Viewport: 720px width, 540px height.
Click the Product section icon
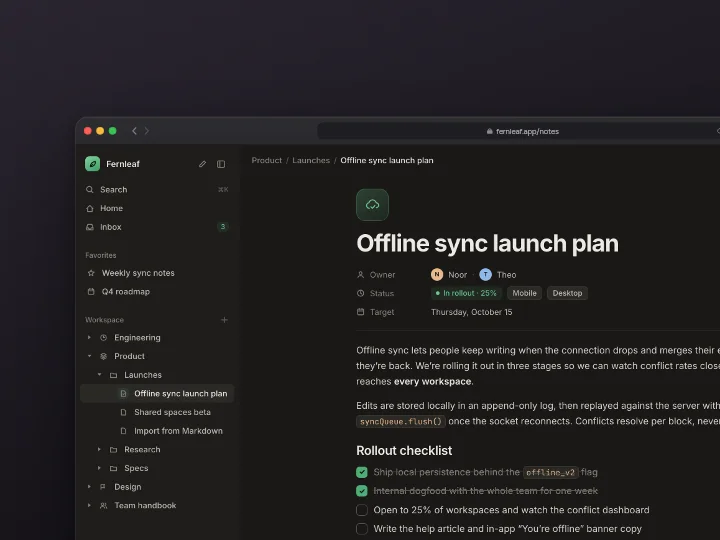(104, 356)
